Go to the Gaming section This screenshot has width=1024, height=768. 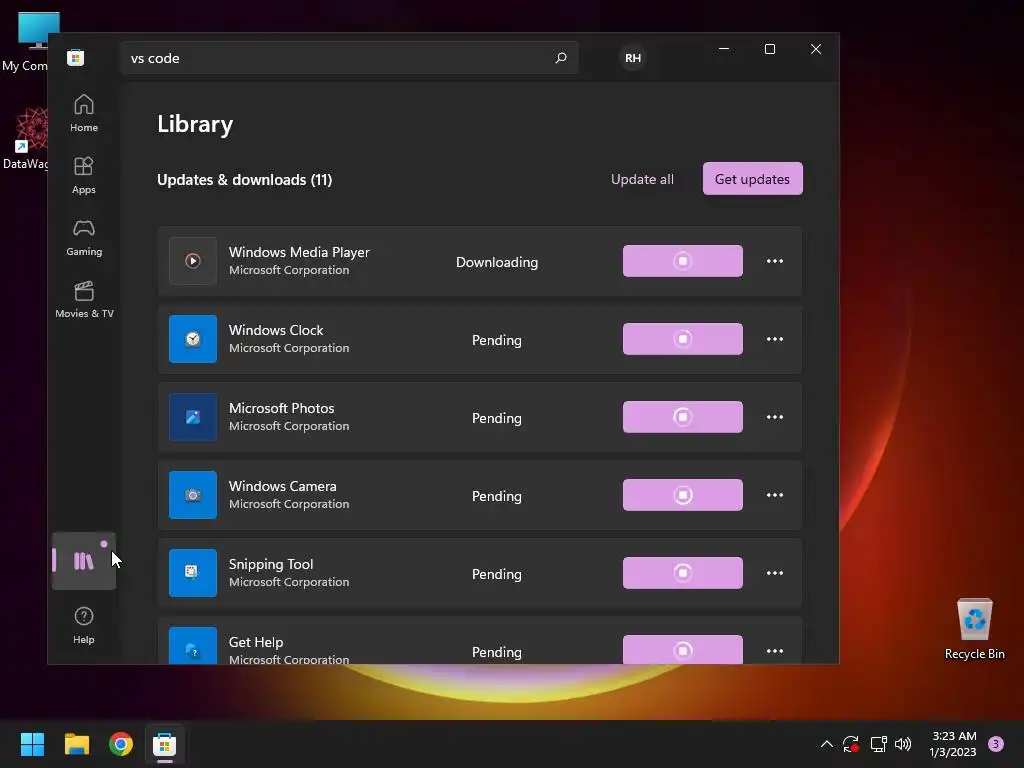(x=84, y=237)
